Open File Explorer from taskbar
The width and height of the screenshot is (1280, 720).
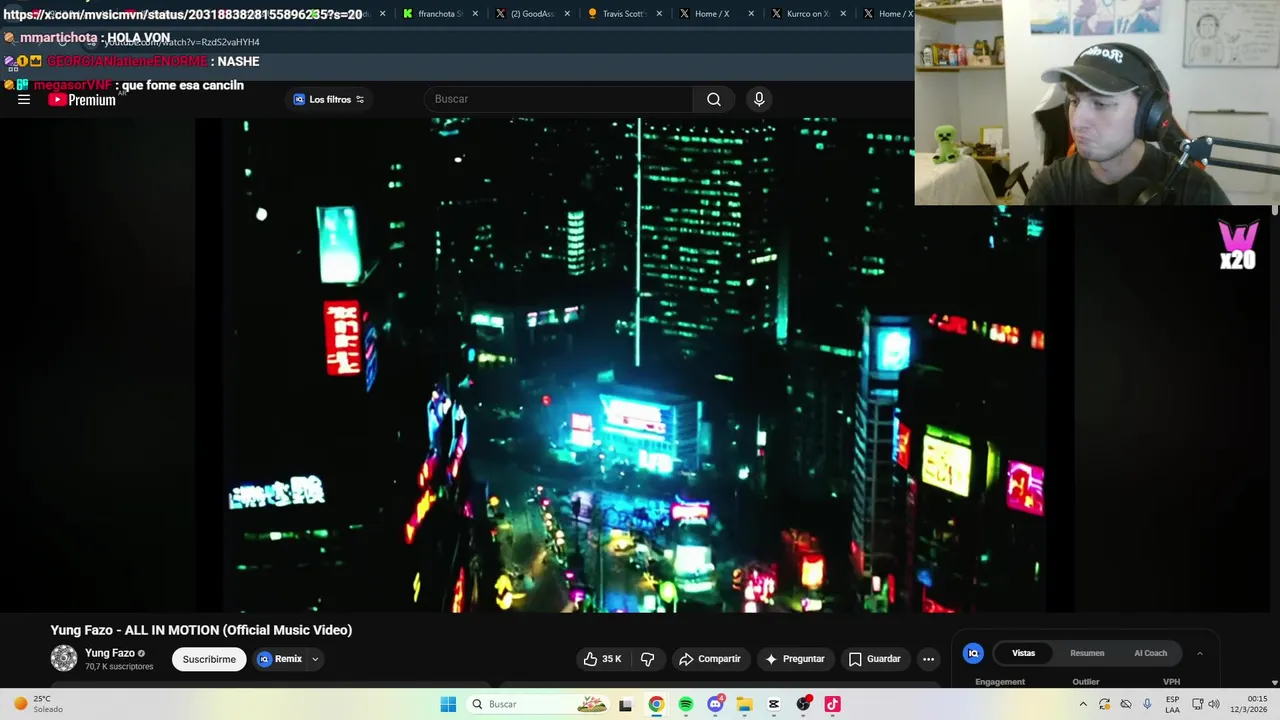[x=744, y=704]
